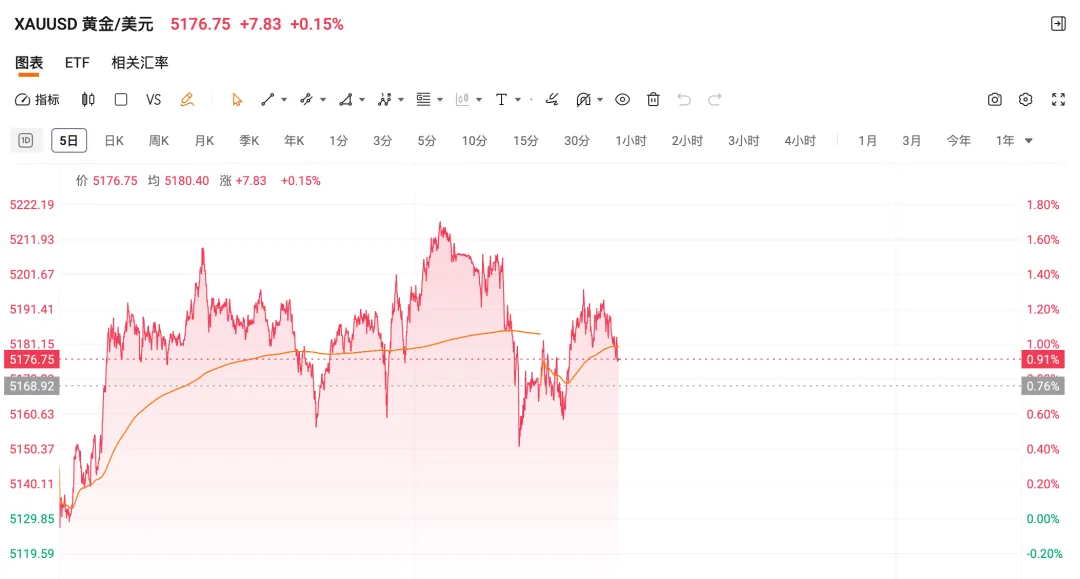
Task: Select the line drawing tool
Action: [267, 99]
